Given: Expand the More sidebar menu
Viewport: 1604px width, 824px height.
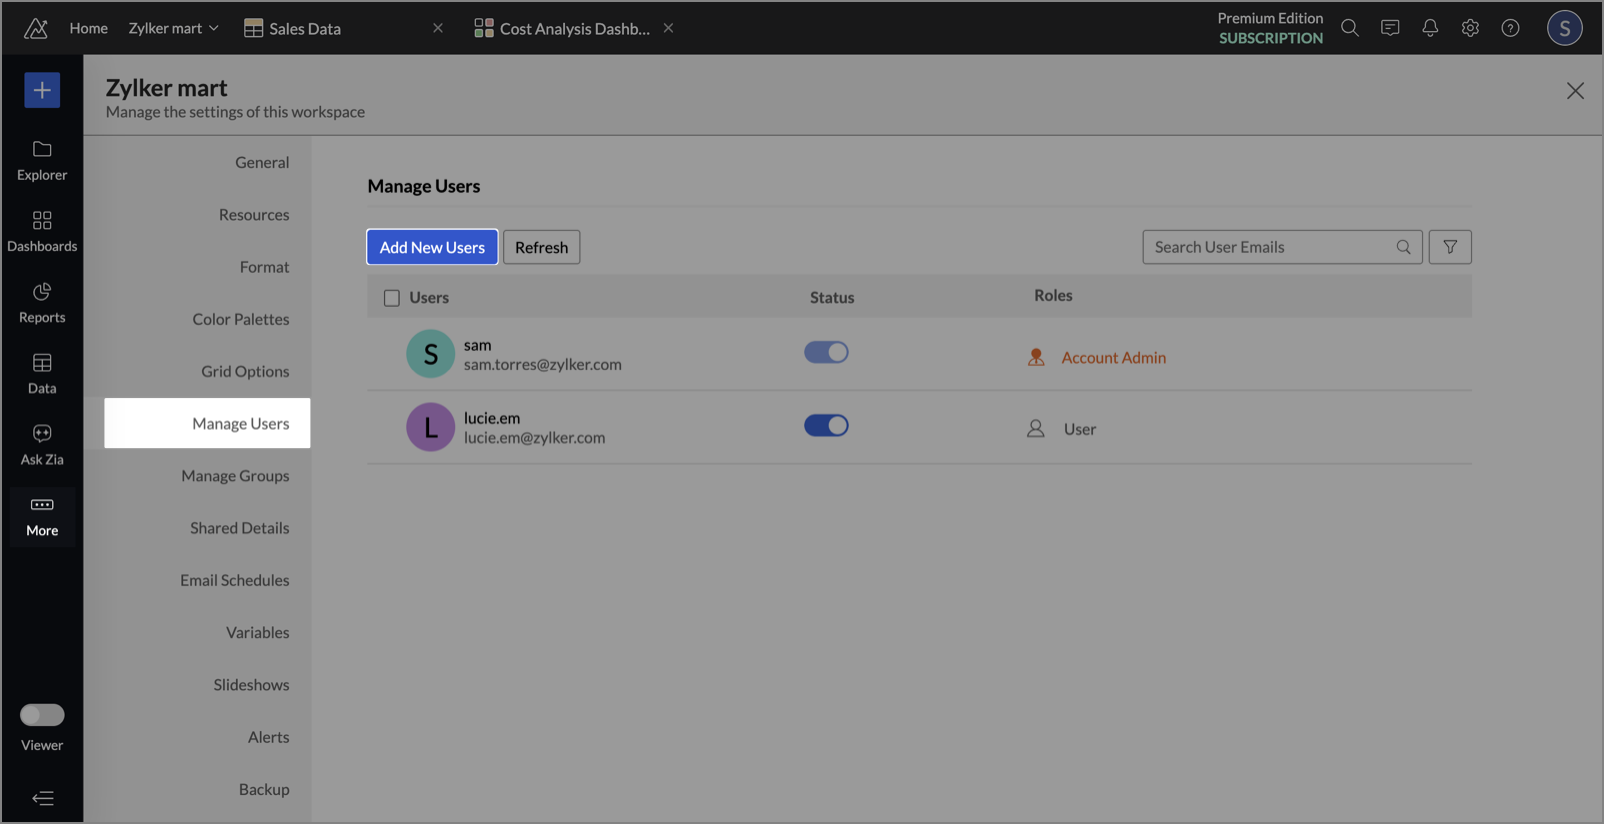Looking at the screenshot, I should pos(42,515).
